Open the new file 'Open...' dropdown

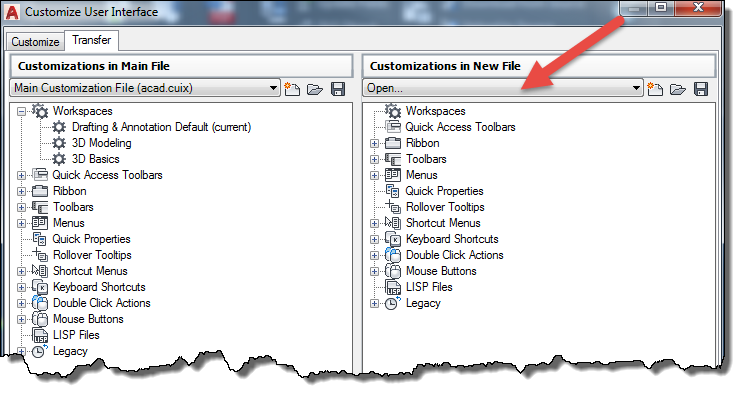(503, 88)
